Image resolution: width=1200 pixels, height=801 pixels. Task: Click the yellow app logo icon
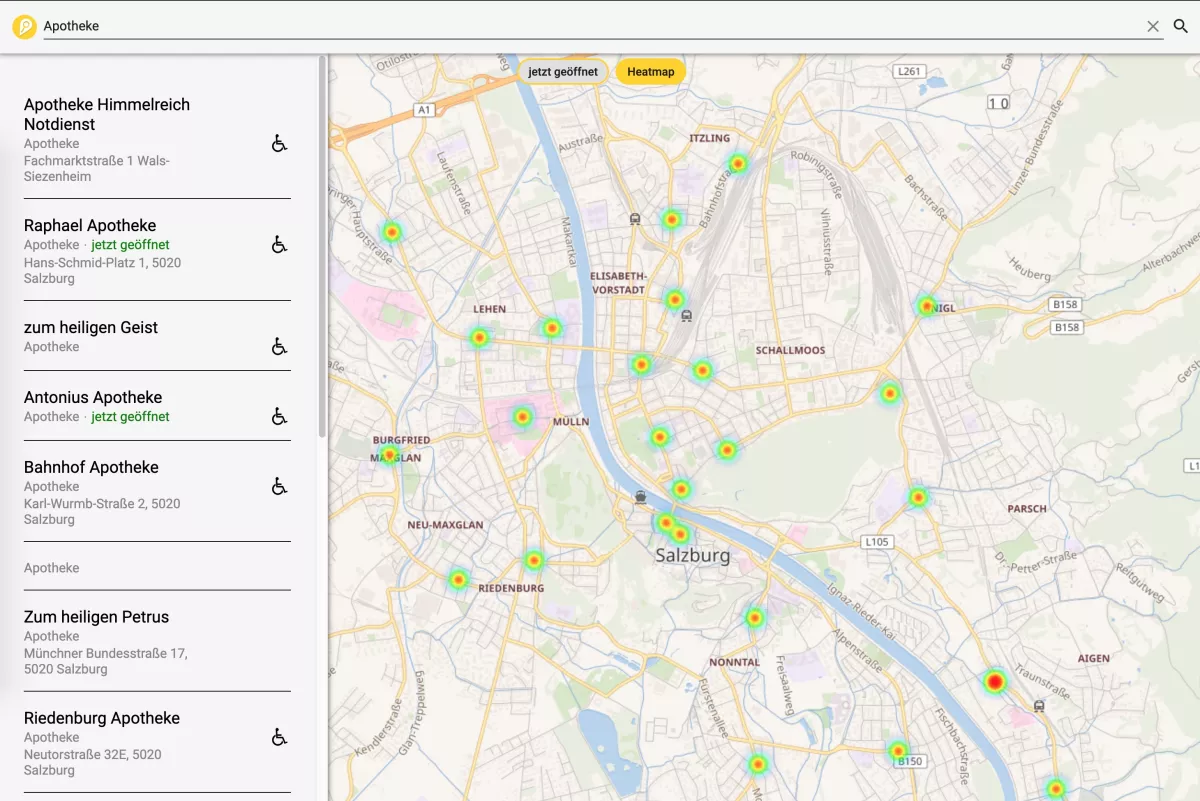coord(24,27)
